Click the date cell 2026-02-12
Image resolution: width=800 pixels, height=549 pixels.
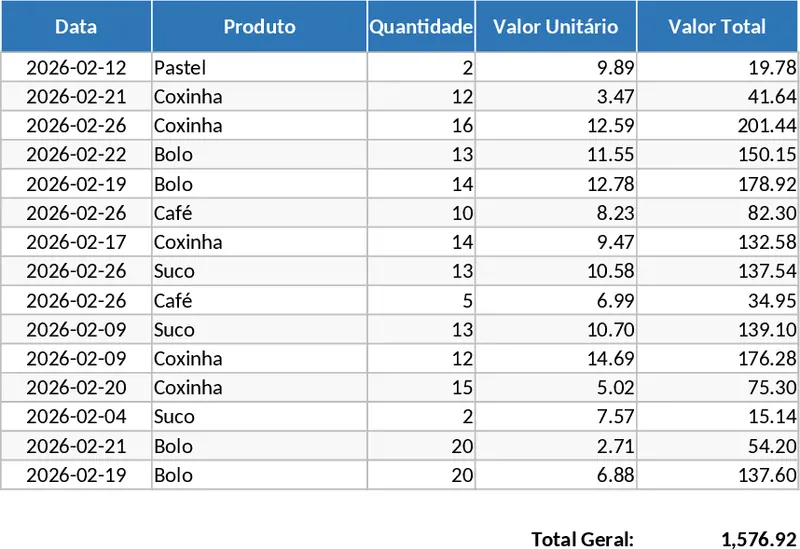pyautogui.click(x=76, y=68)
